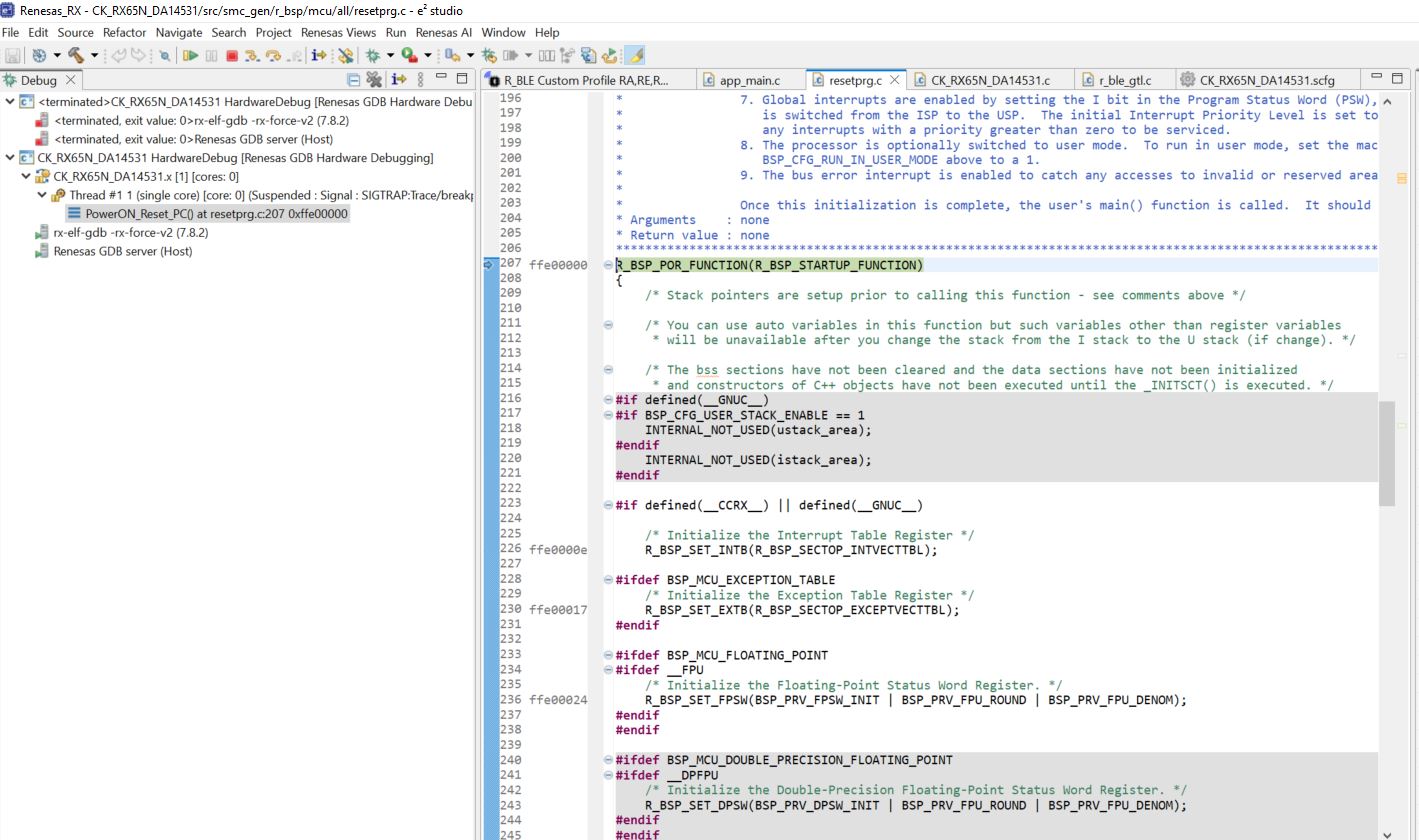Click Remove All Terminated Launches icon
Viewport: 1419px width, 840px height.
tap(374, 80)
